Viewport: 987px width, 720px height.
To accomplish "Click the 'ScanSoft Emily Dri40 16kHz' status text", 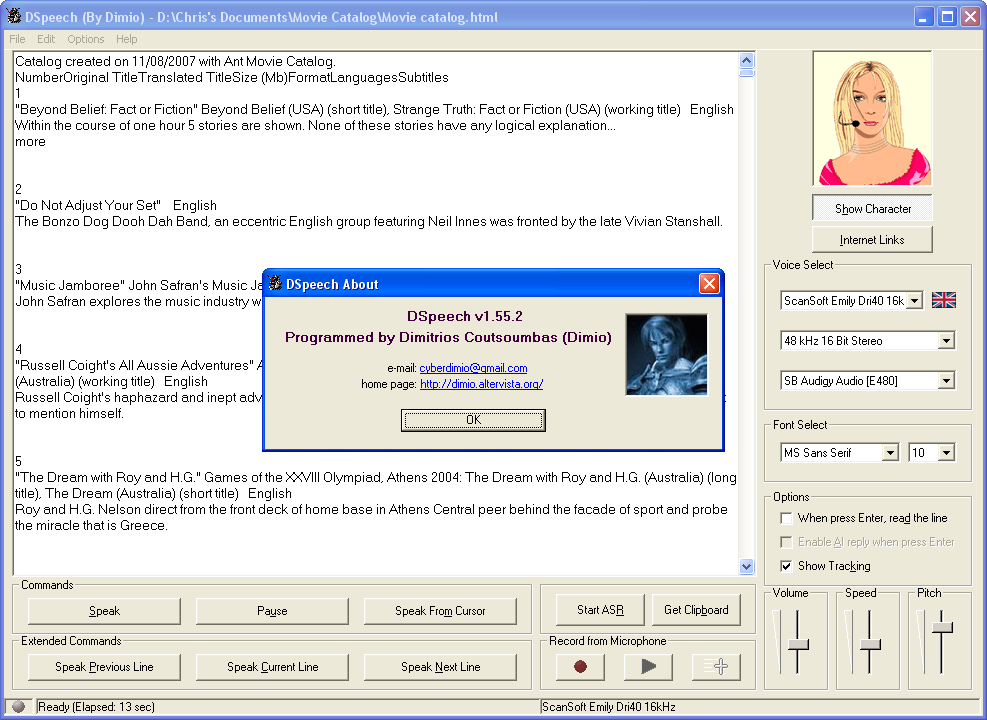I will coord(609,707).
